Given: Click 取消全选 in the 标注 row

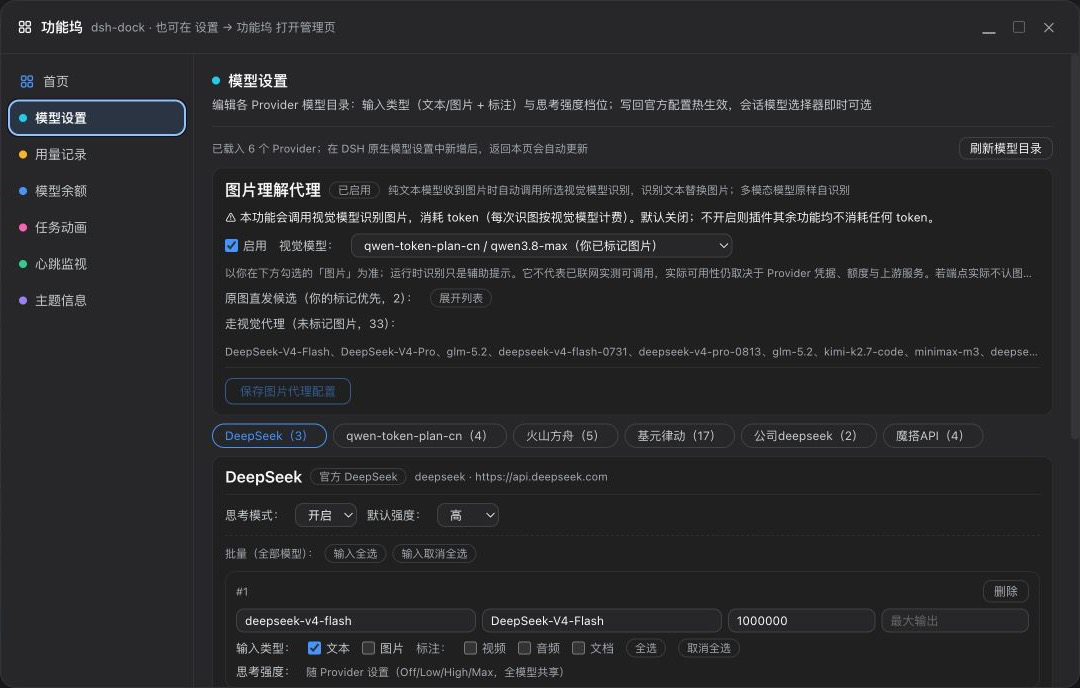Looking at the screenshot, I should pyautogui.click(x=709, y=648).
